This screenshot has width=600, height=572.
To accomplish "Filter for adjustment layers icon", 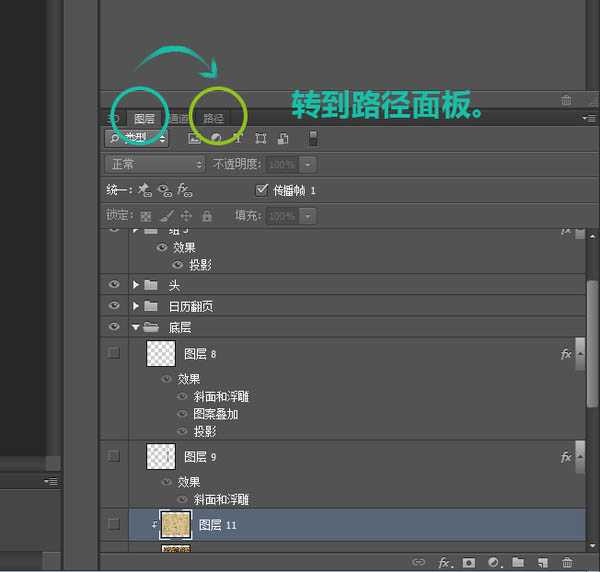I will 216,138.
